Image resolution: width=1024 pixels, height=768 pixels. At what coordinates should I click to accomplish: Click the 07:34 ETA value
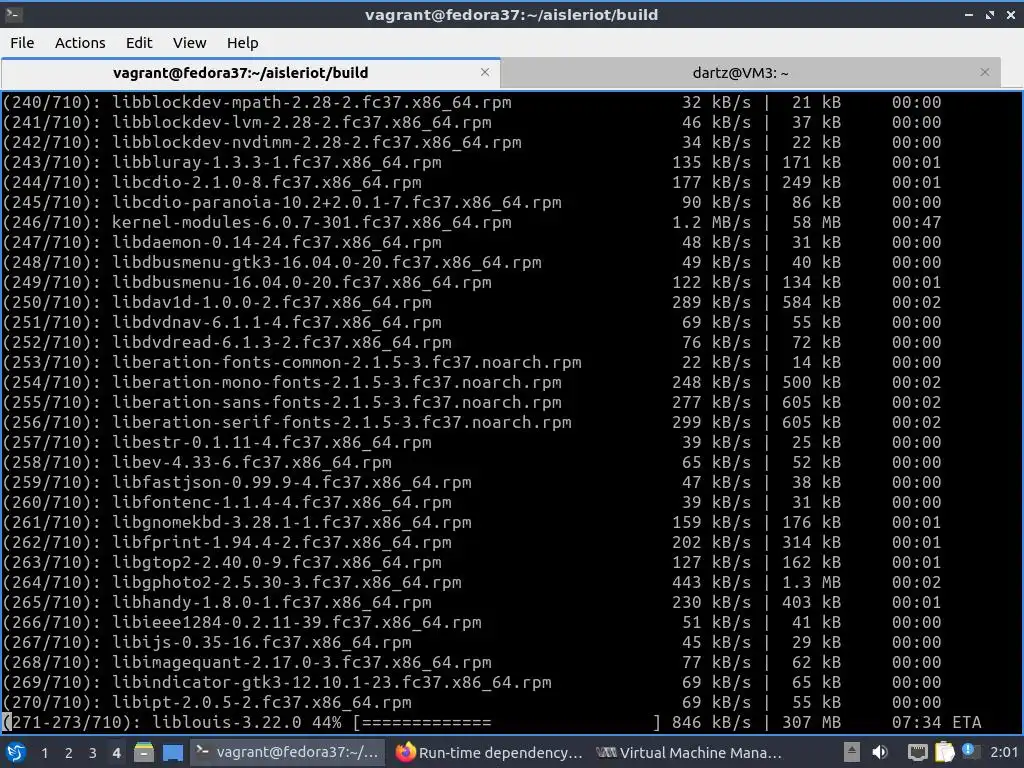click(936, 722)
